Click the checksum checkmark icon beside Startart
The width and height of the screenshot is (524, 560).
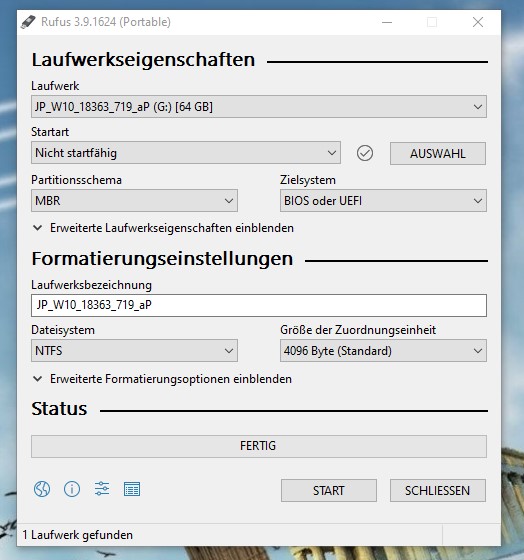click(365, 153)
